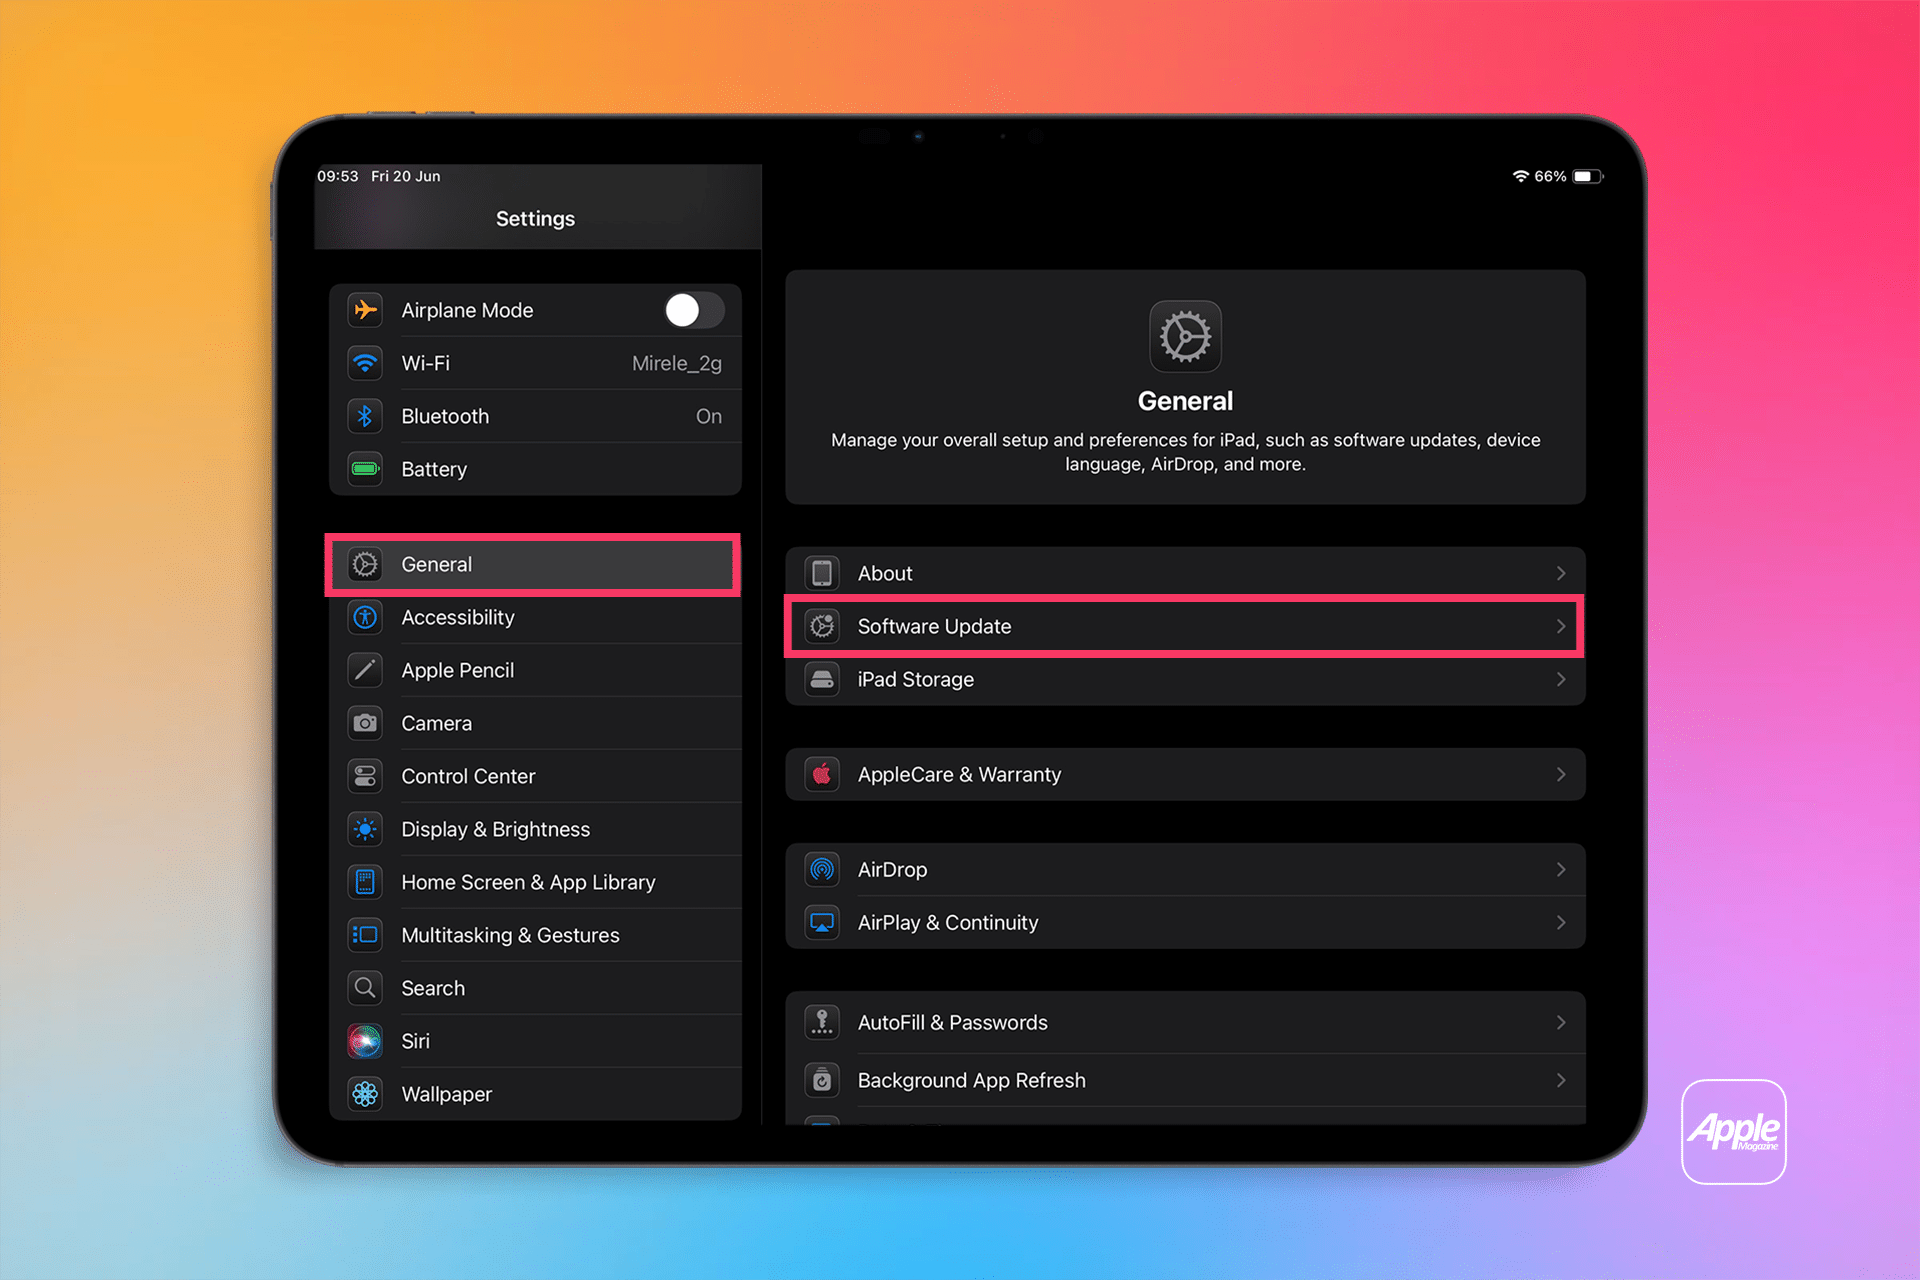1920x1280 pixels.
Task: Open Camera settings label
Action: click(x=436, y=723)
